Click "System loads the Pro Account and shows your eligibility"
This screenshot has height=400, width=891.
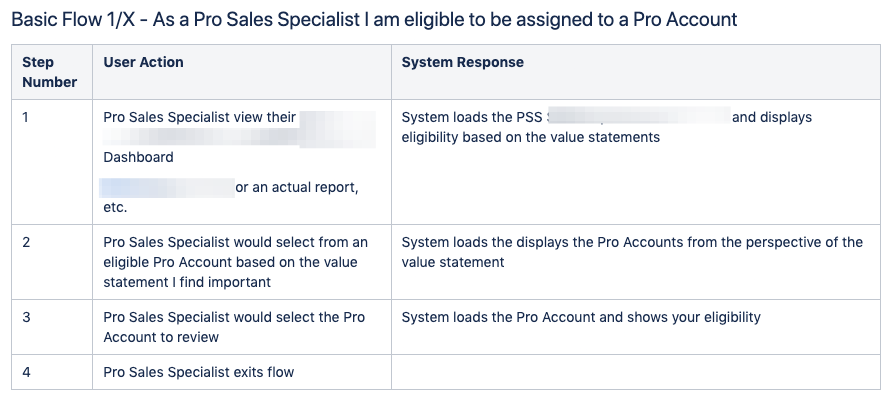[x=581, y=317]
